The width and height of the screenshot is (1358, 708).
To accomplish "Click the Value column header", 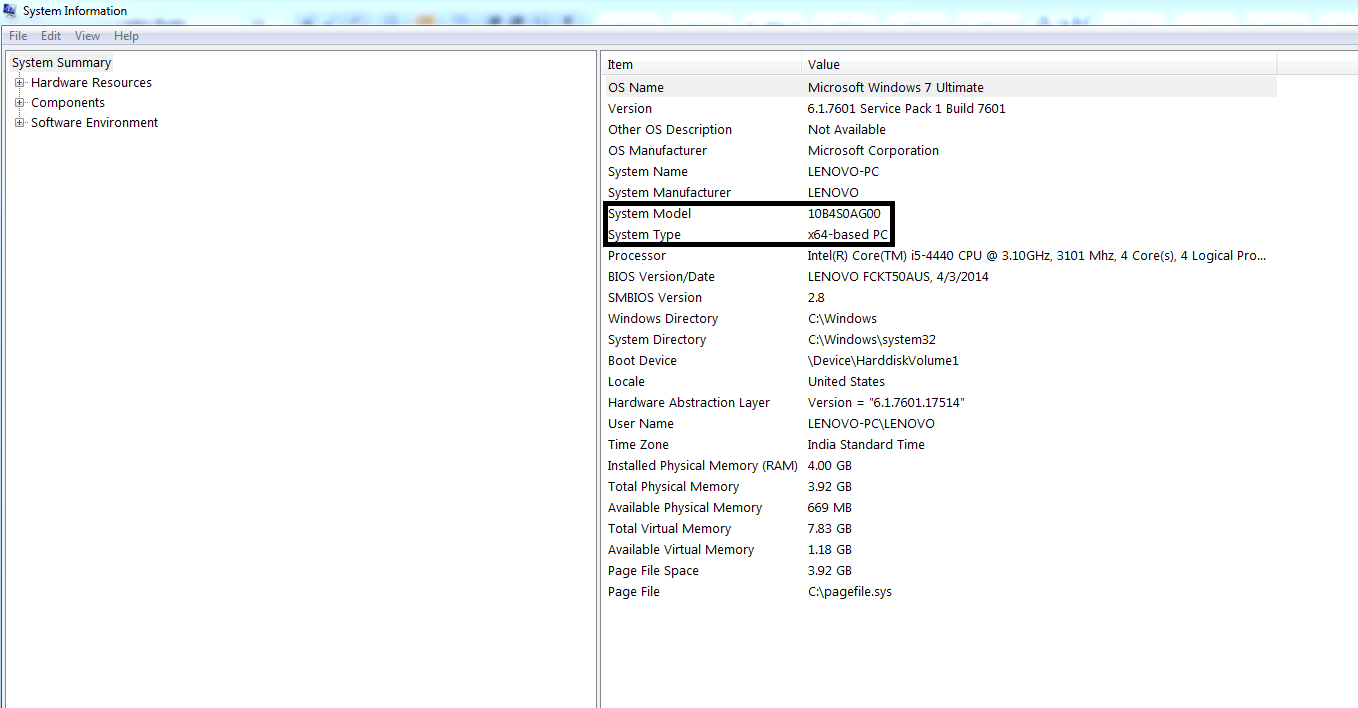I will coord(1040,65).
